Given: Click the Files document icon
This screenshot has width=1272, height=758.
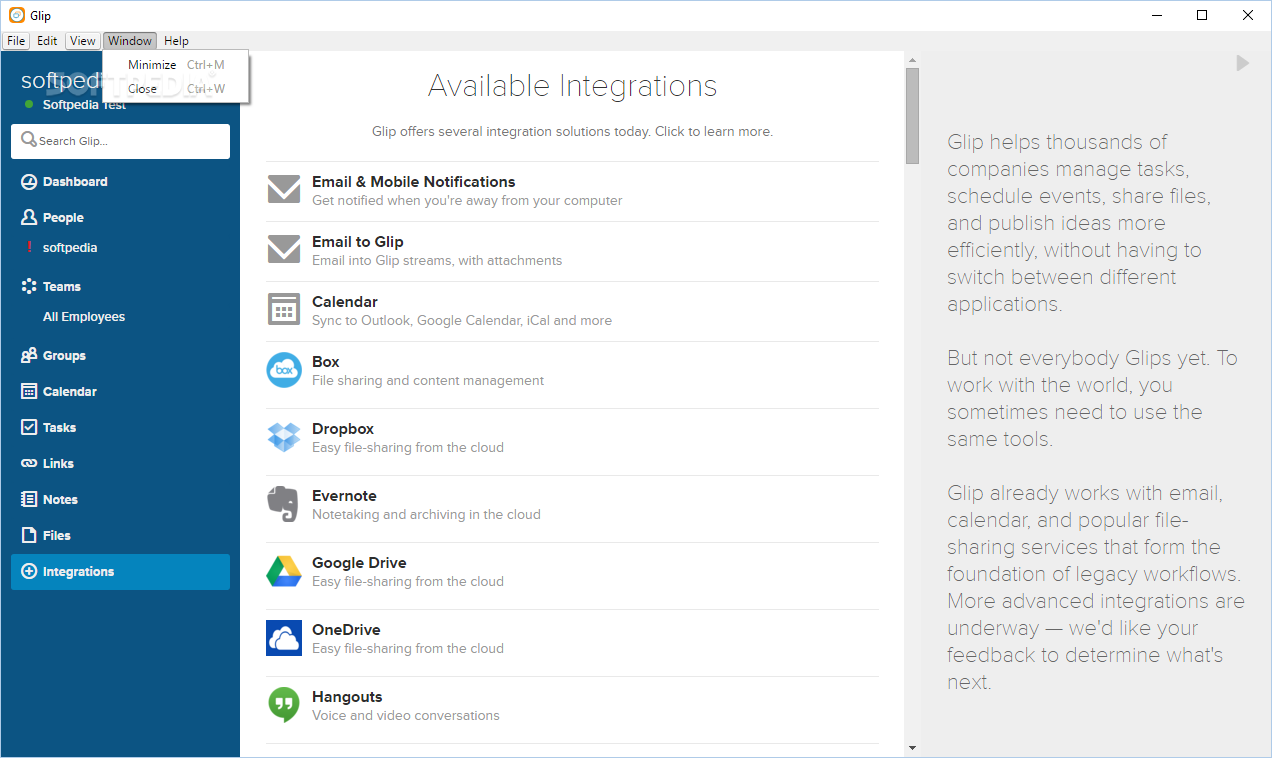Looking at the screenshot, I should tap(29, 535).
